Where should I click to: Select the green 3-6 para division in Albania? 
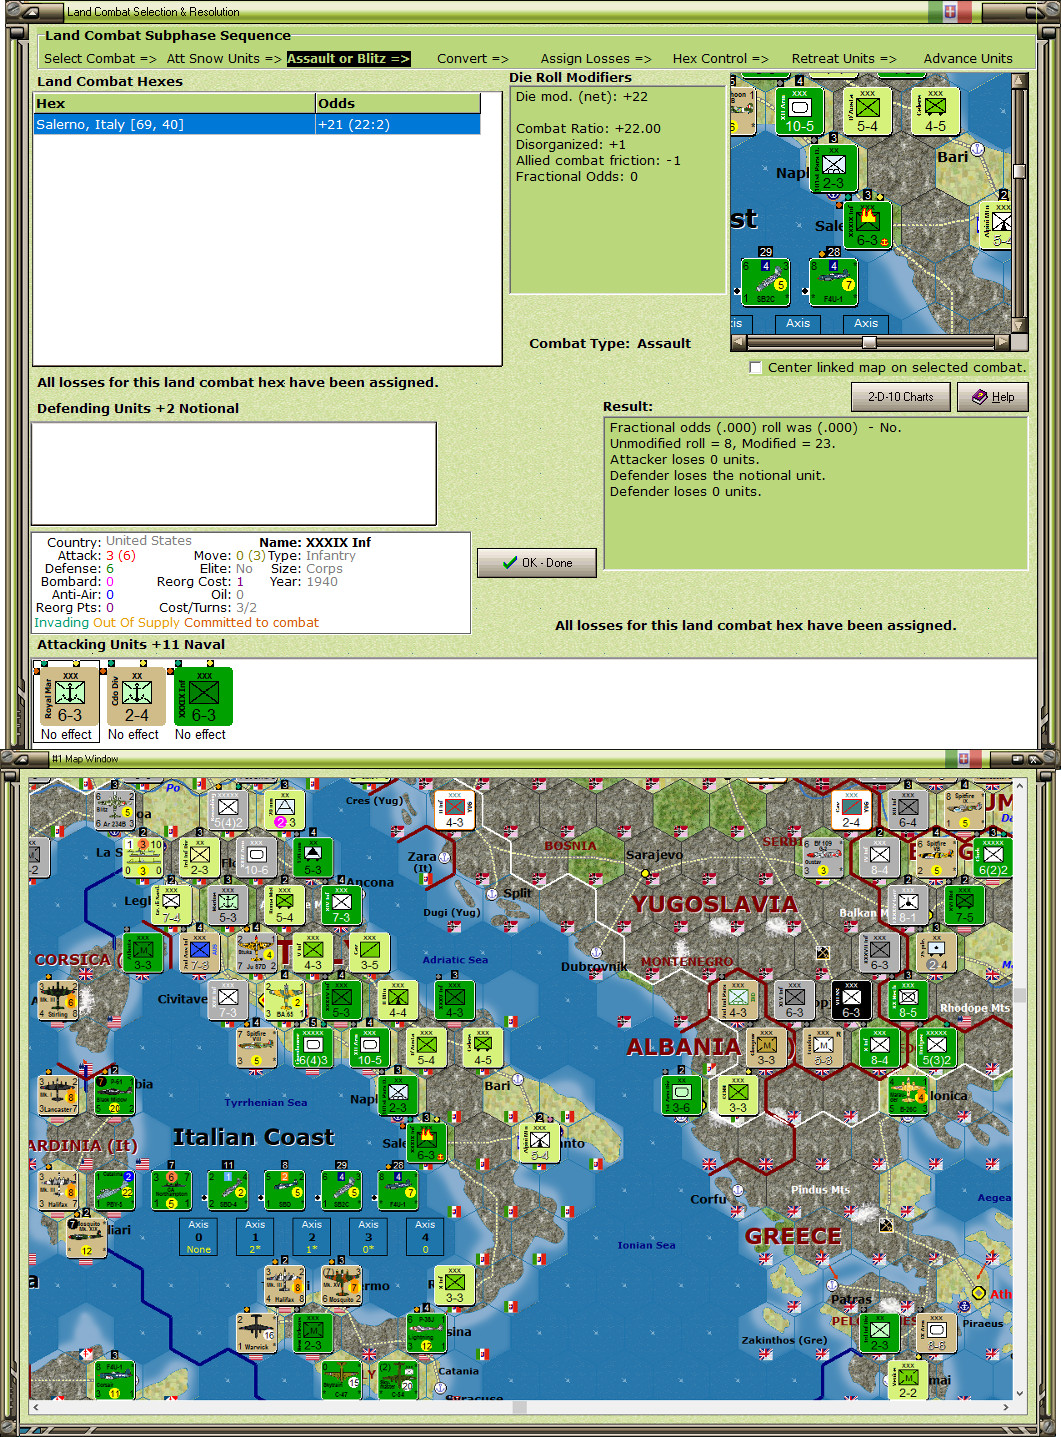coord(682,1095)
